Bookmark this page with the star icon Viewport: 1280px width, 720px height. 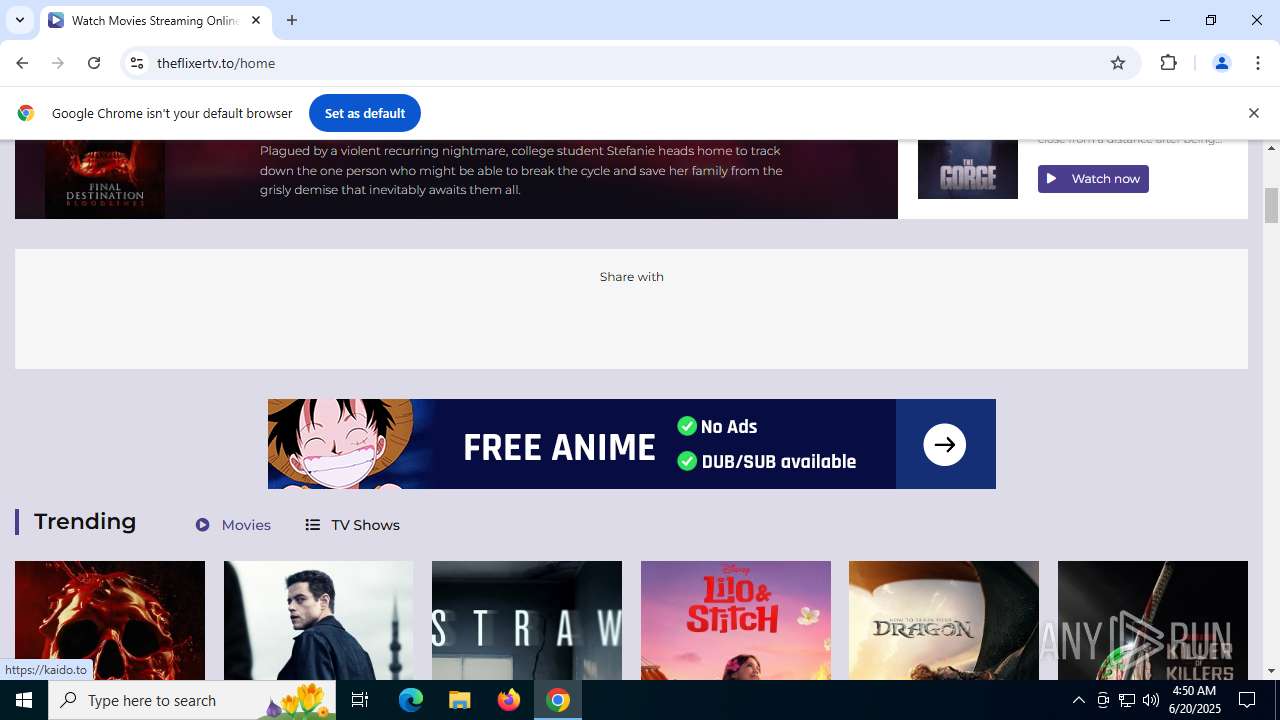pyautogui.click(x=1118, y=63)
